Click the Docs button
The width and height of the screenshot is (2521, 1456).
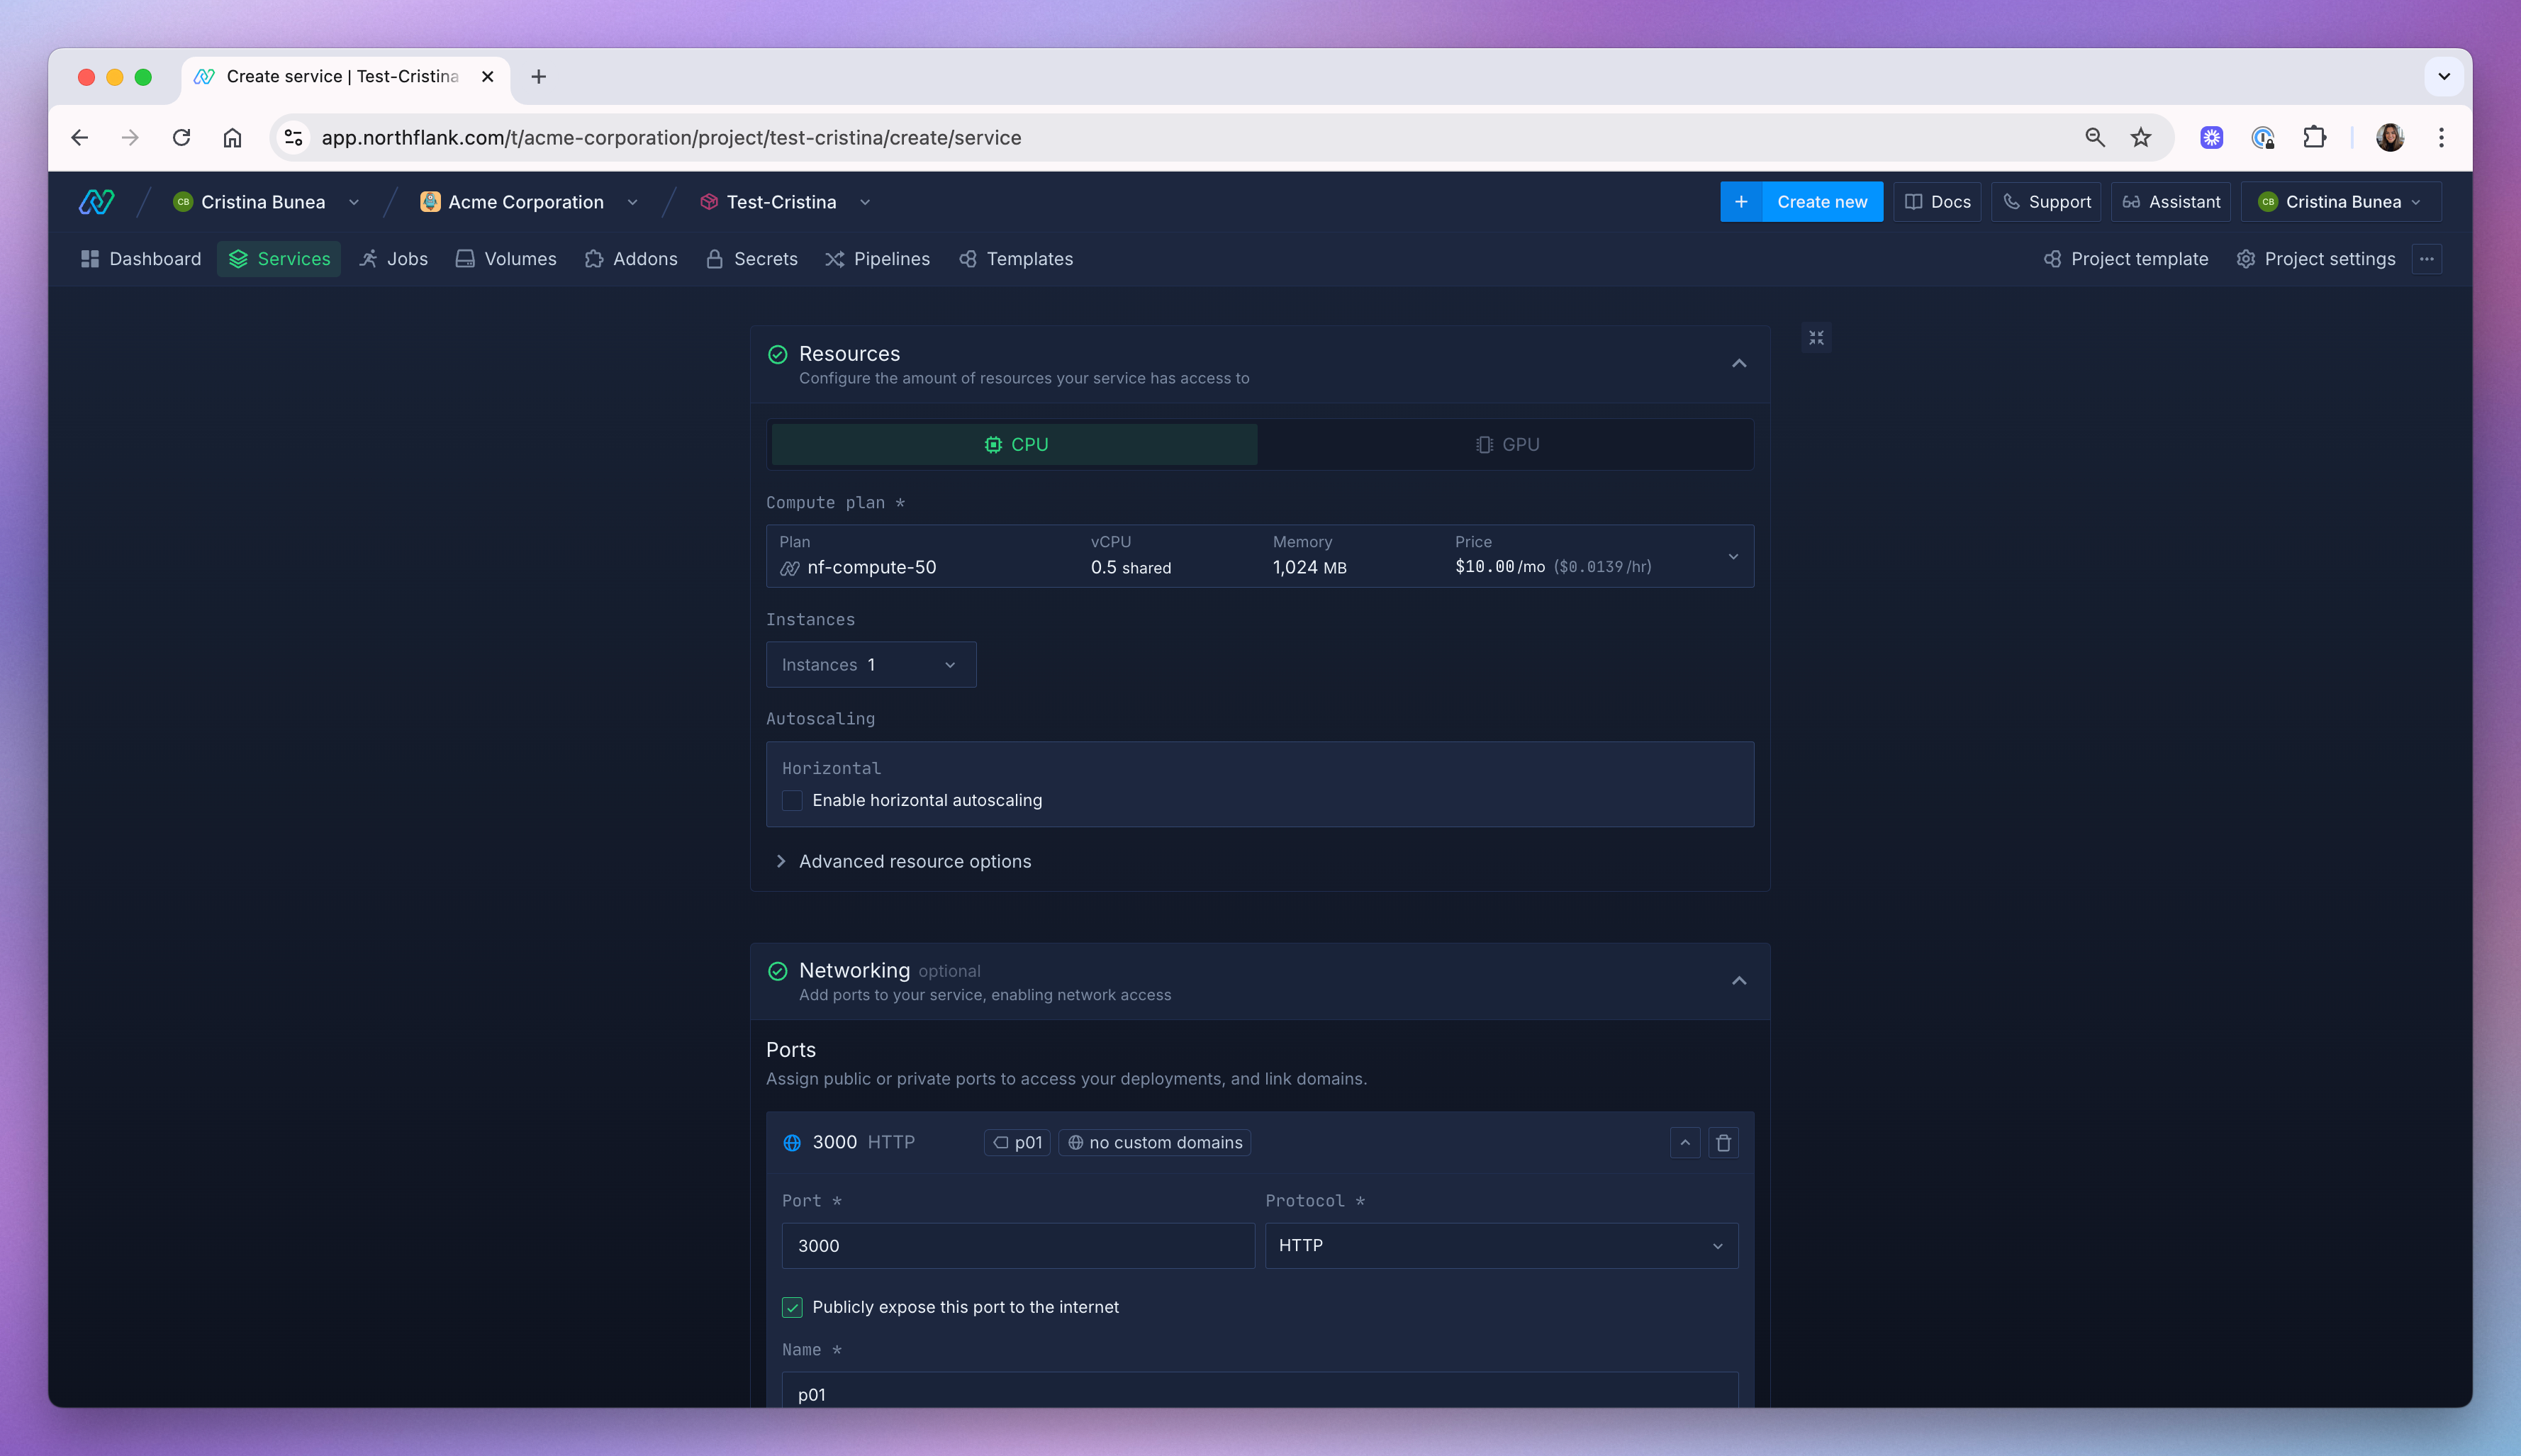coord(1937,202)
